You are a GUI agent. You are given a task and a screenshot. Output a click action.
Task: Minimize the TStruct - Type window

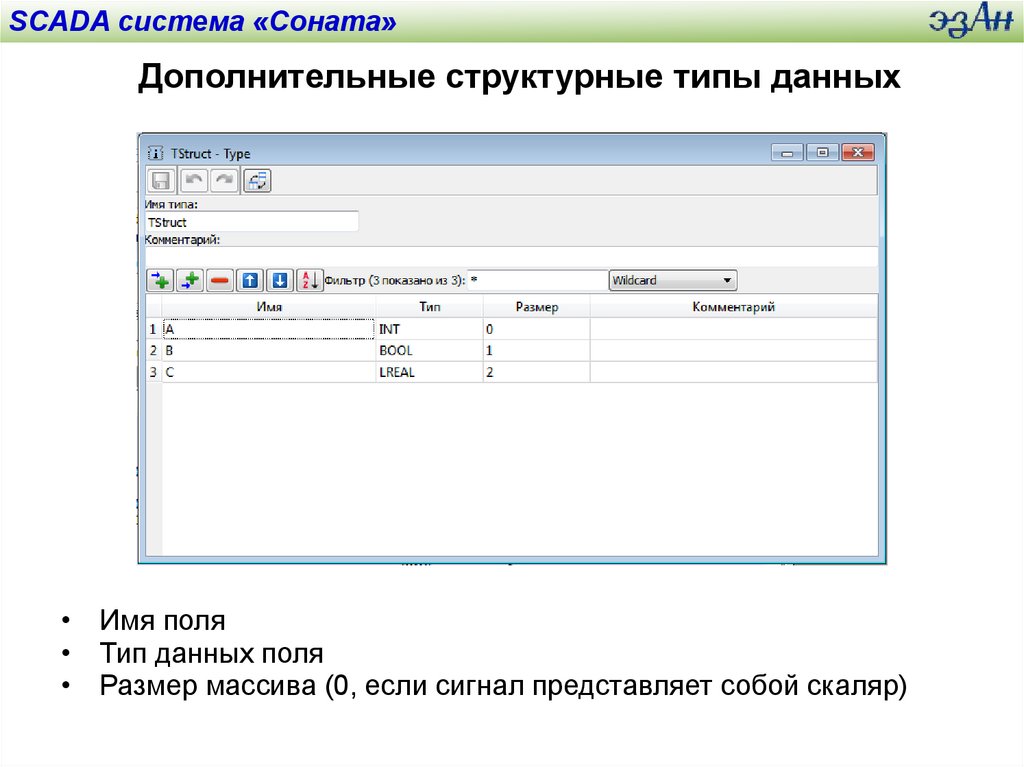(x=788, y=153)
